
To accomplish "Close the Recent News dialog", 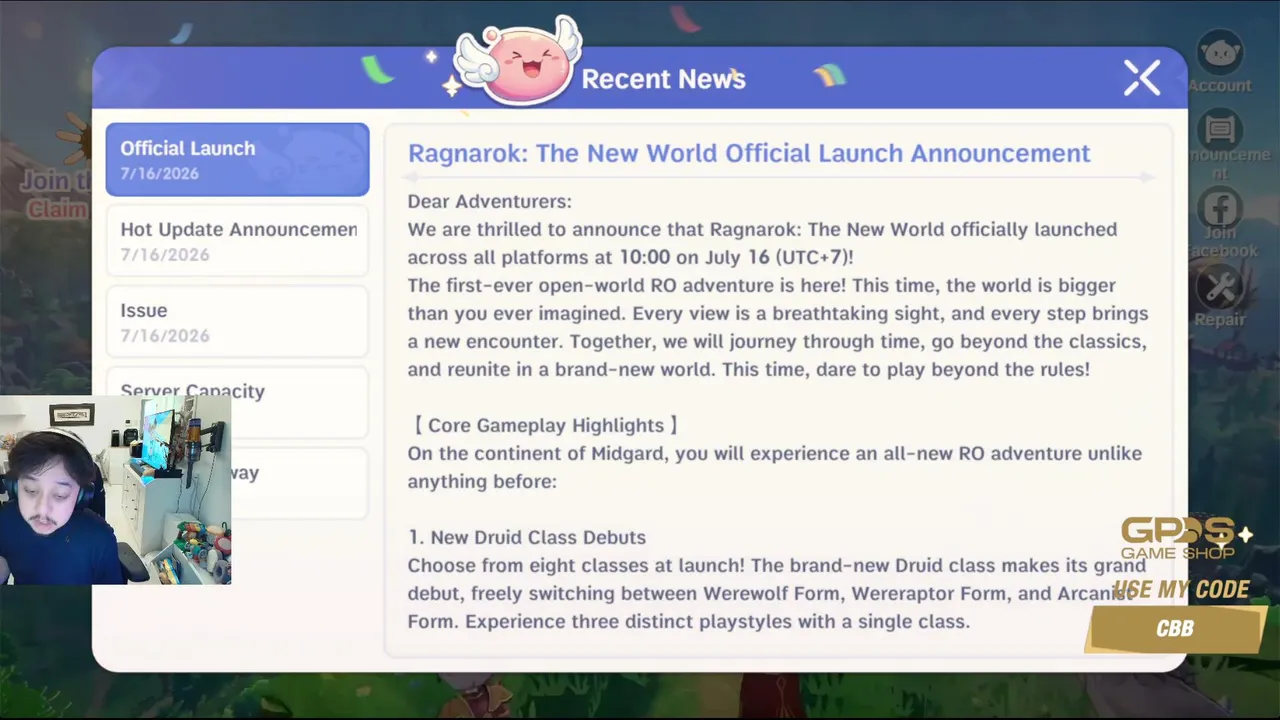I will tap(1141, 78).
